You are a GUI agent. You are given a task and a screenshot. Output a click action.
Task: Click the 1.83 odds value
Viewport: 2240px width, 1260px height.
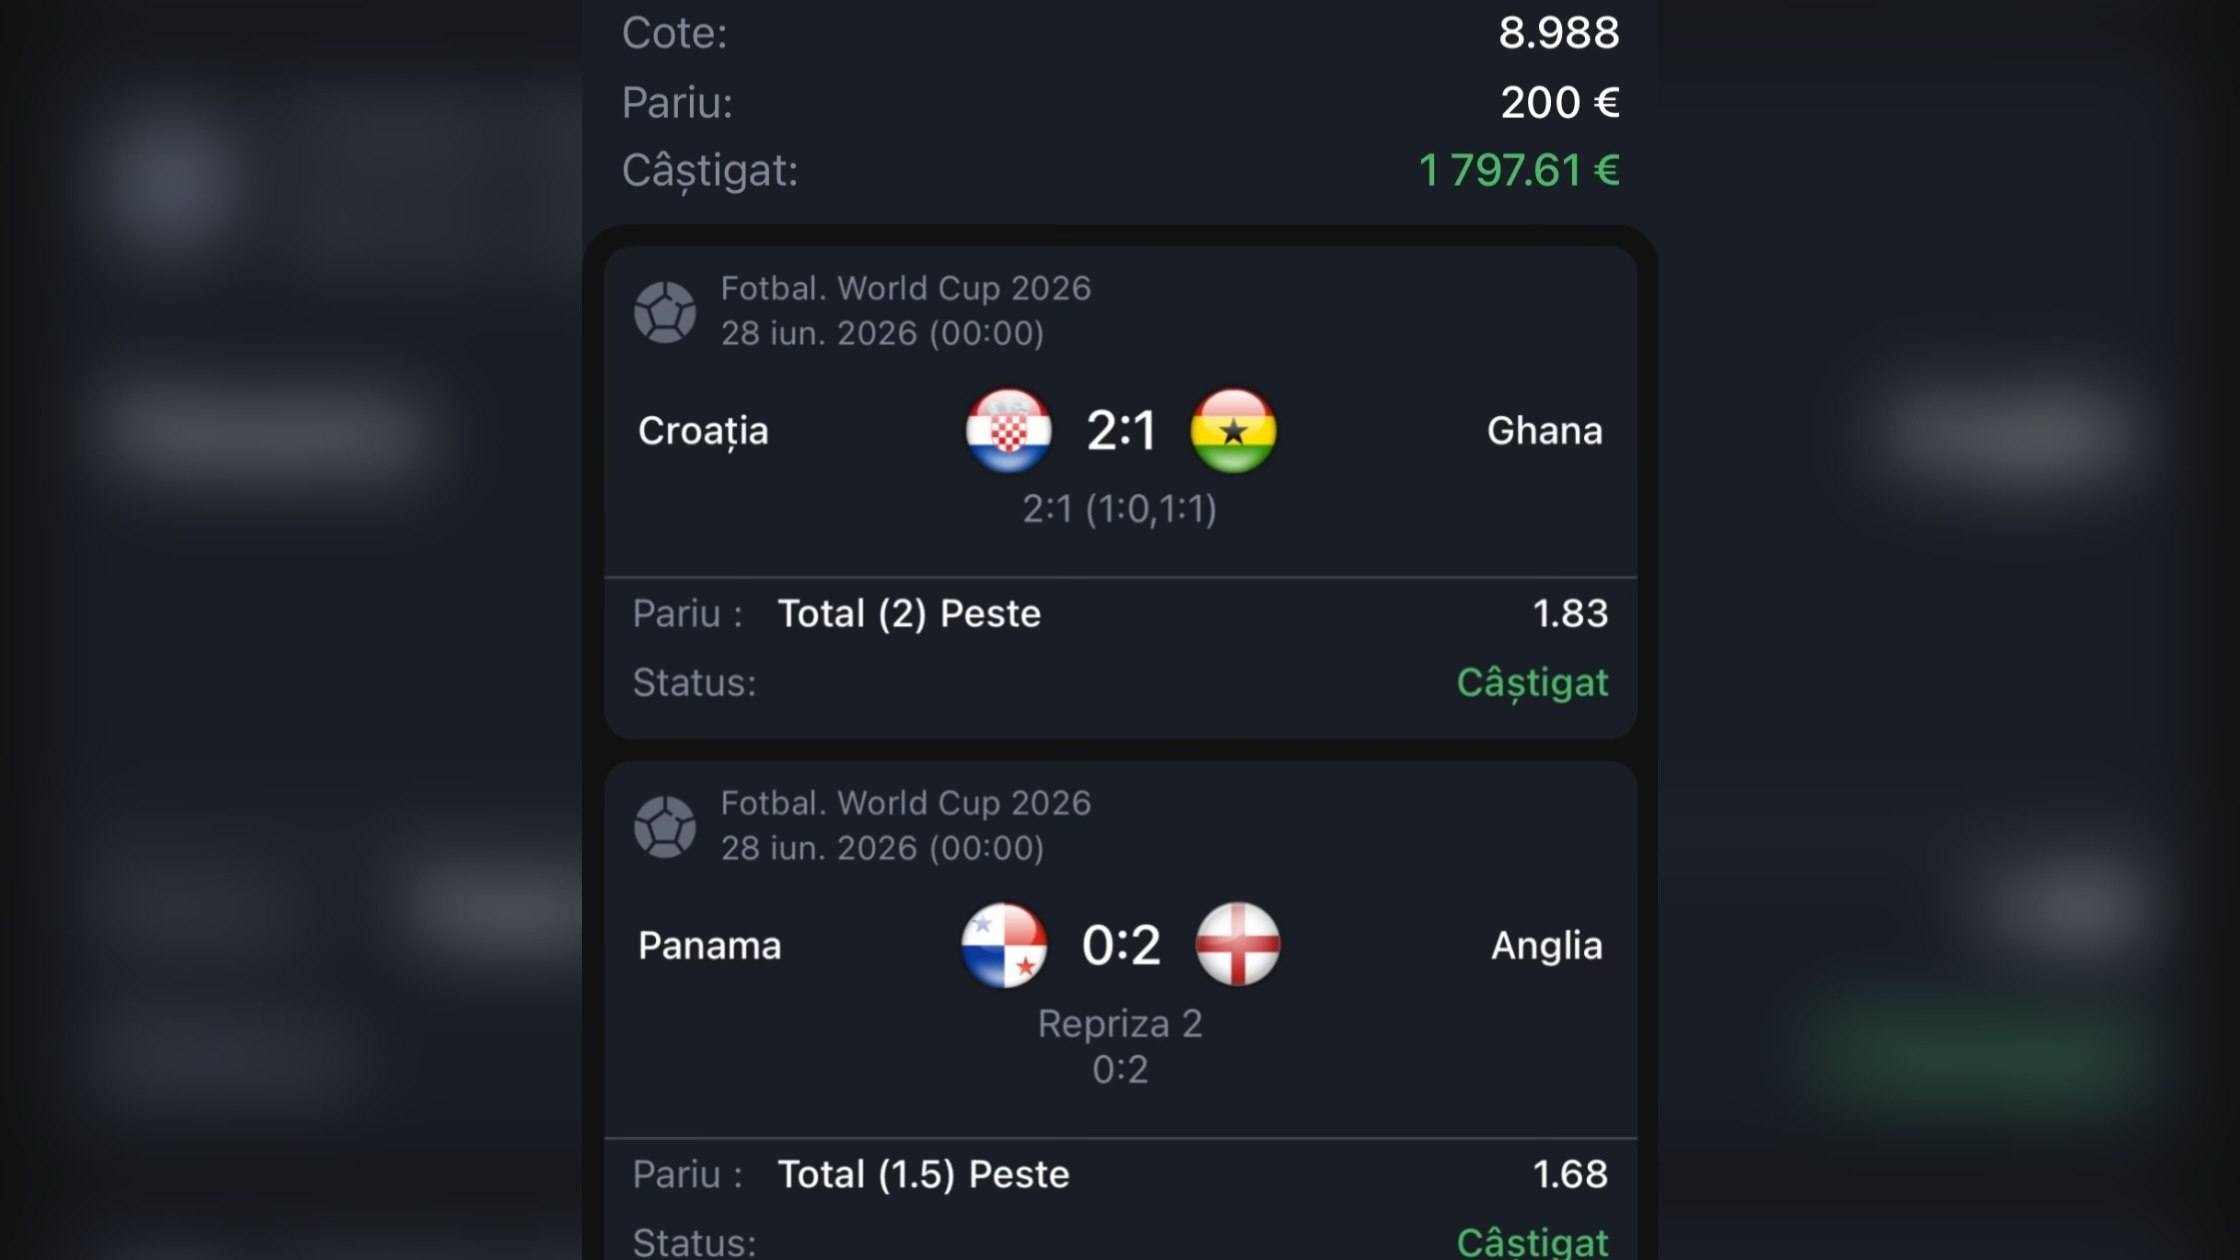coord(1570,613)
